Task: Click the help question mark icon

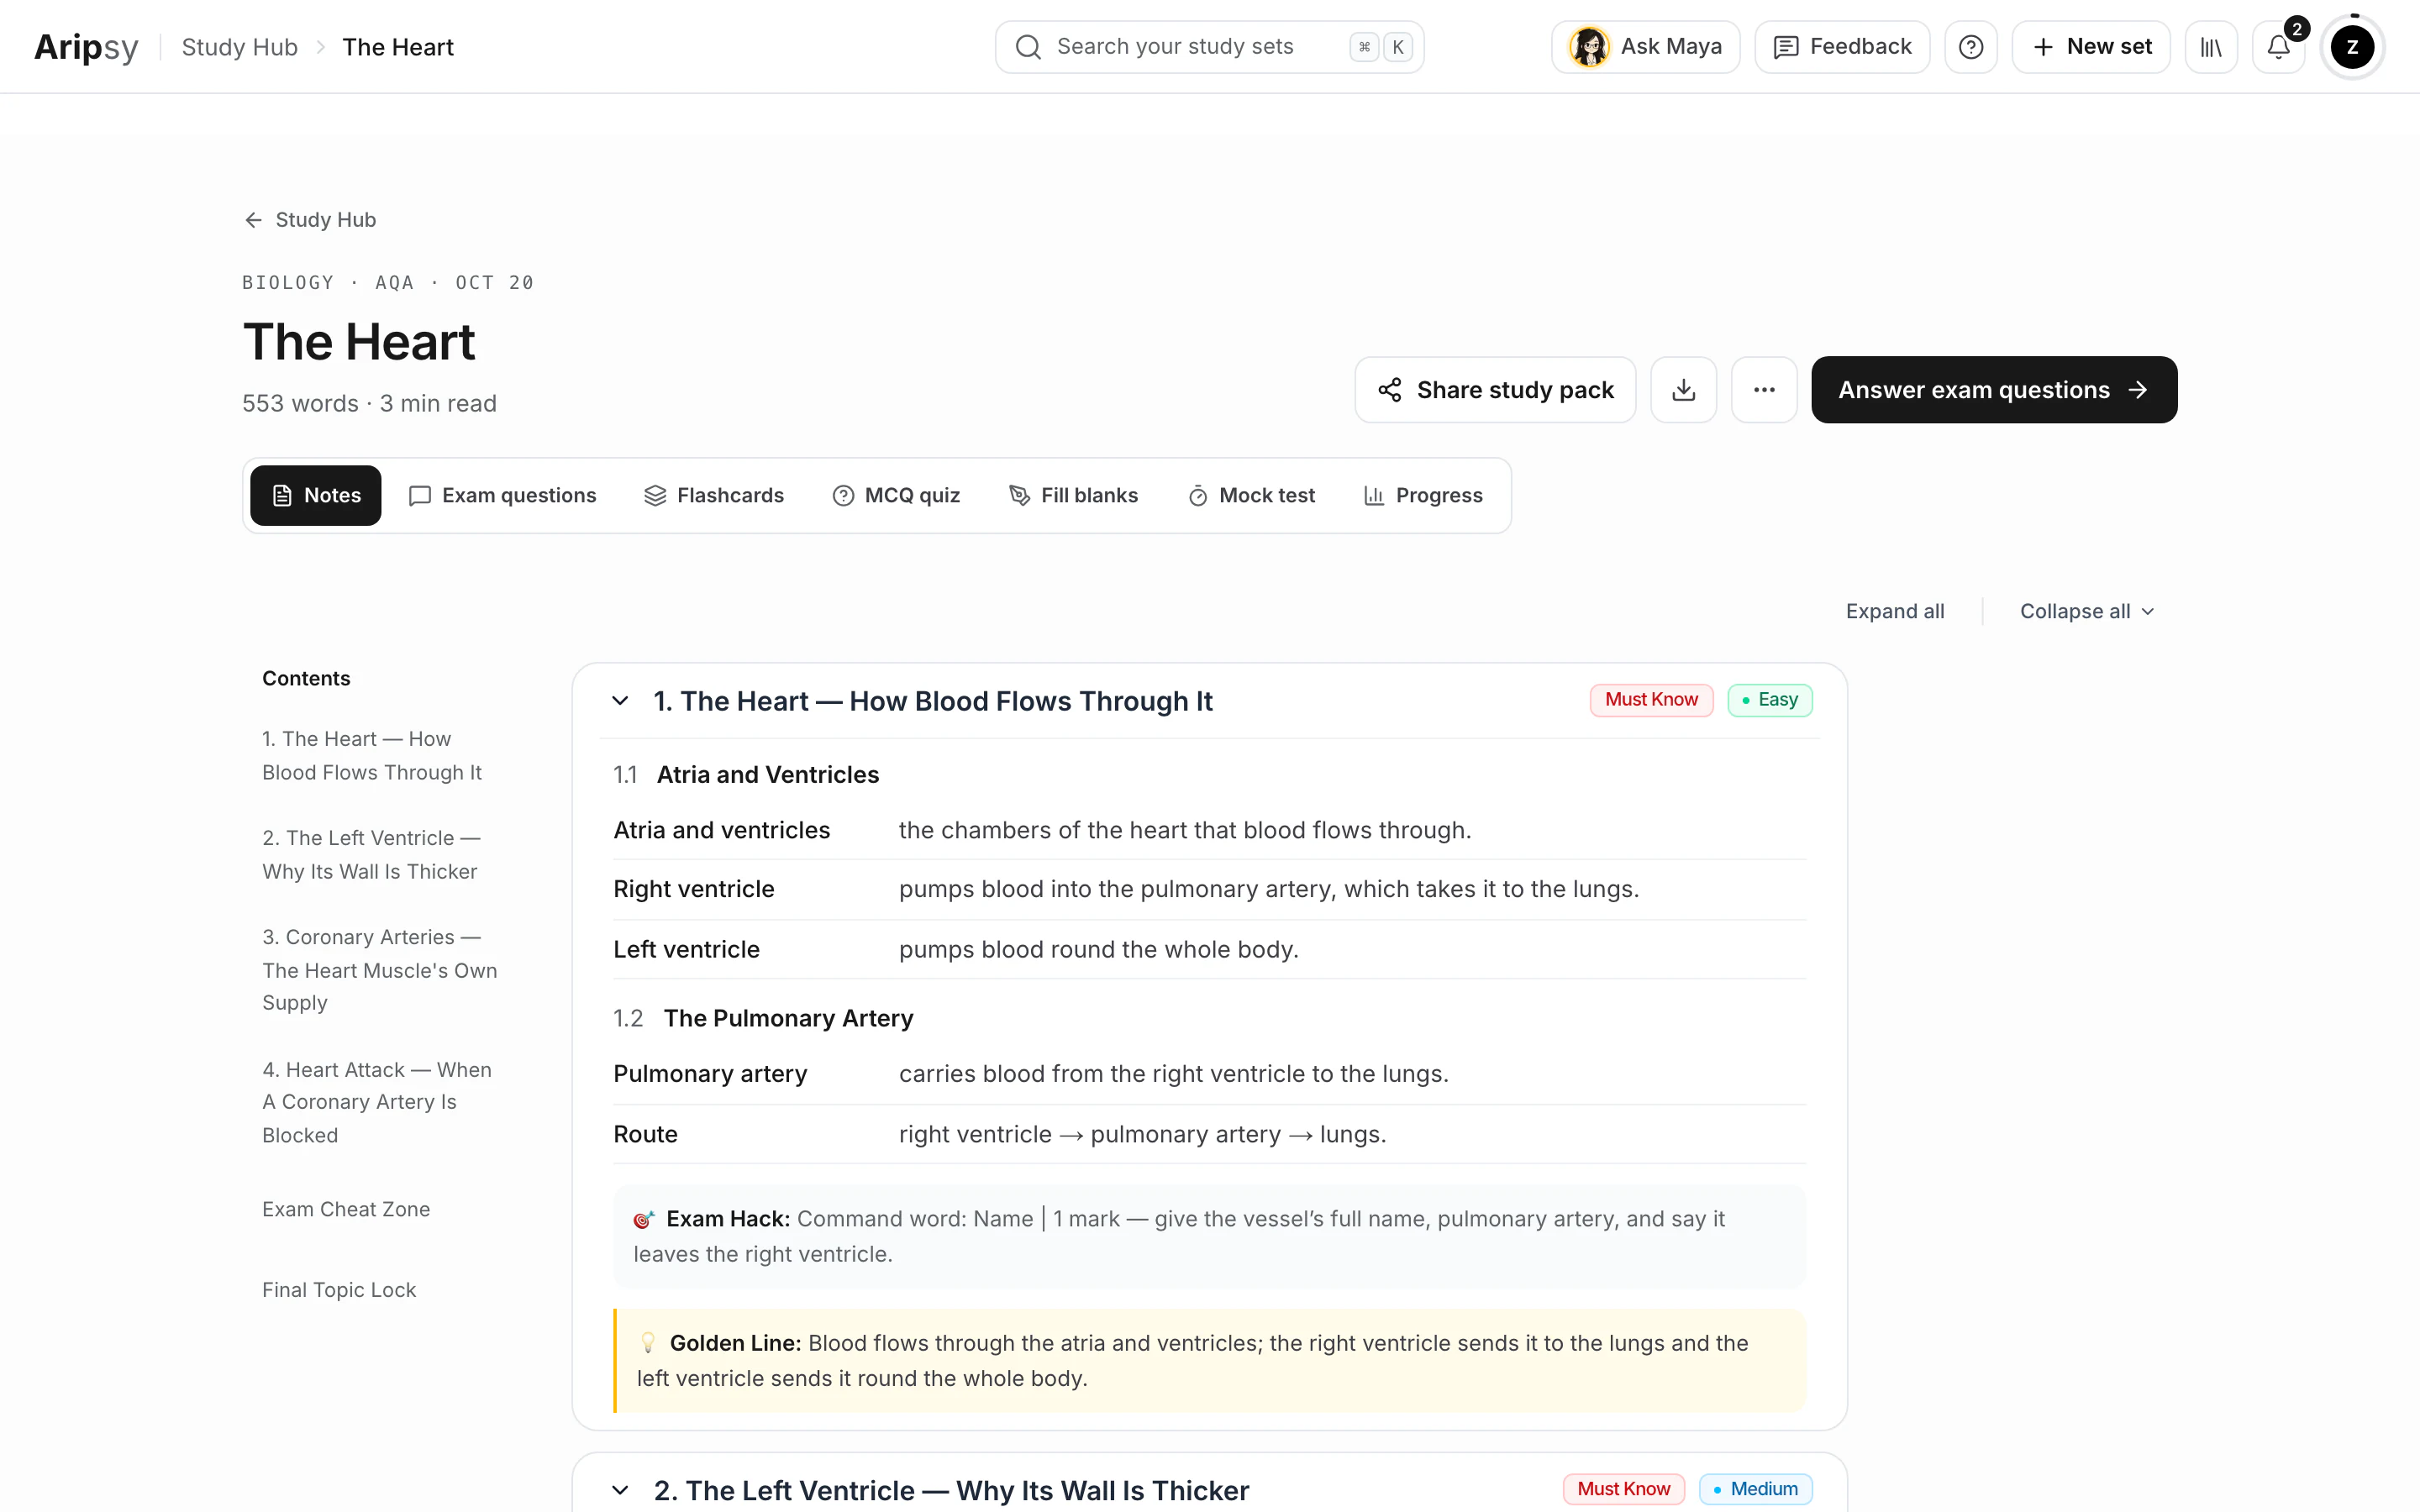Action: pos(1971,47)
